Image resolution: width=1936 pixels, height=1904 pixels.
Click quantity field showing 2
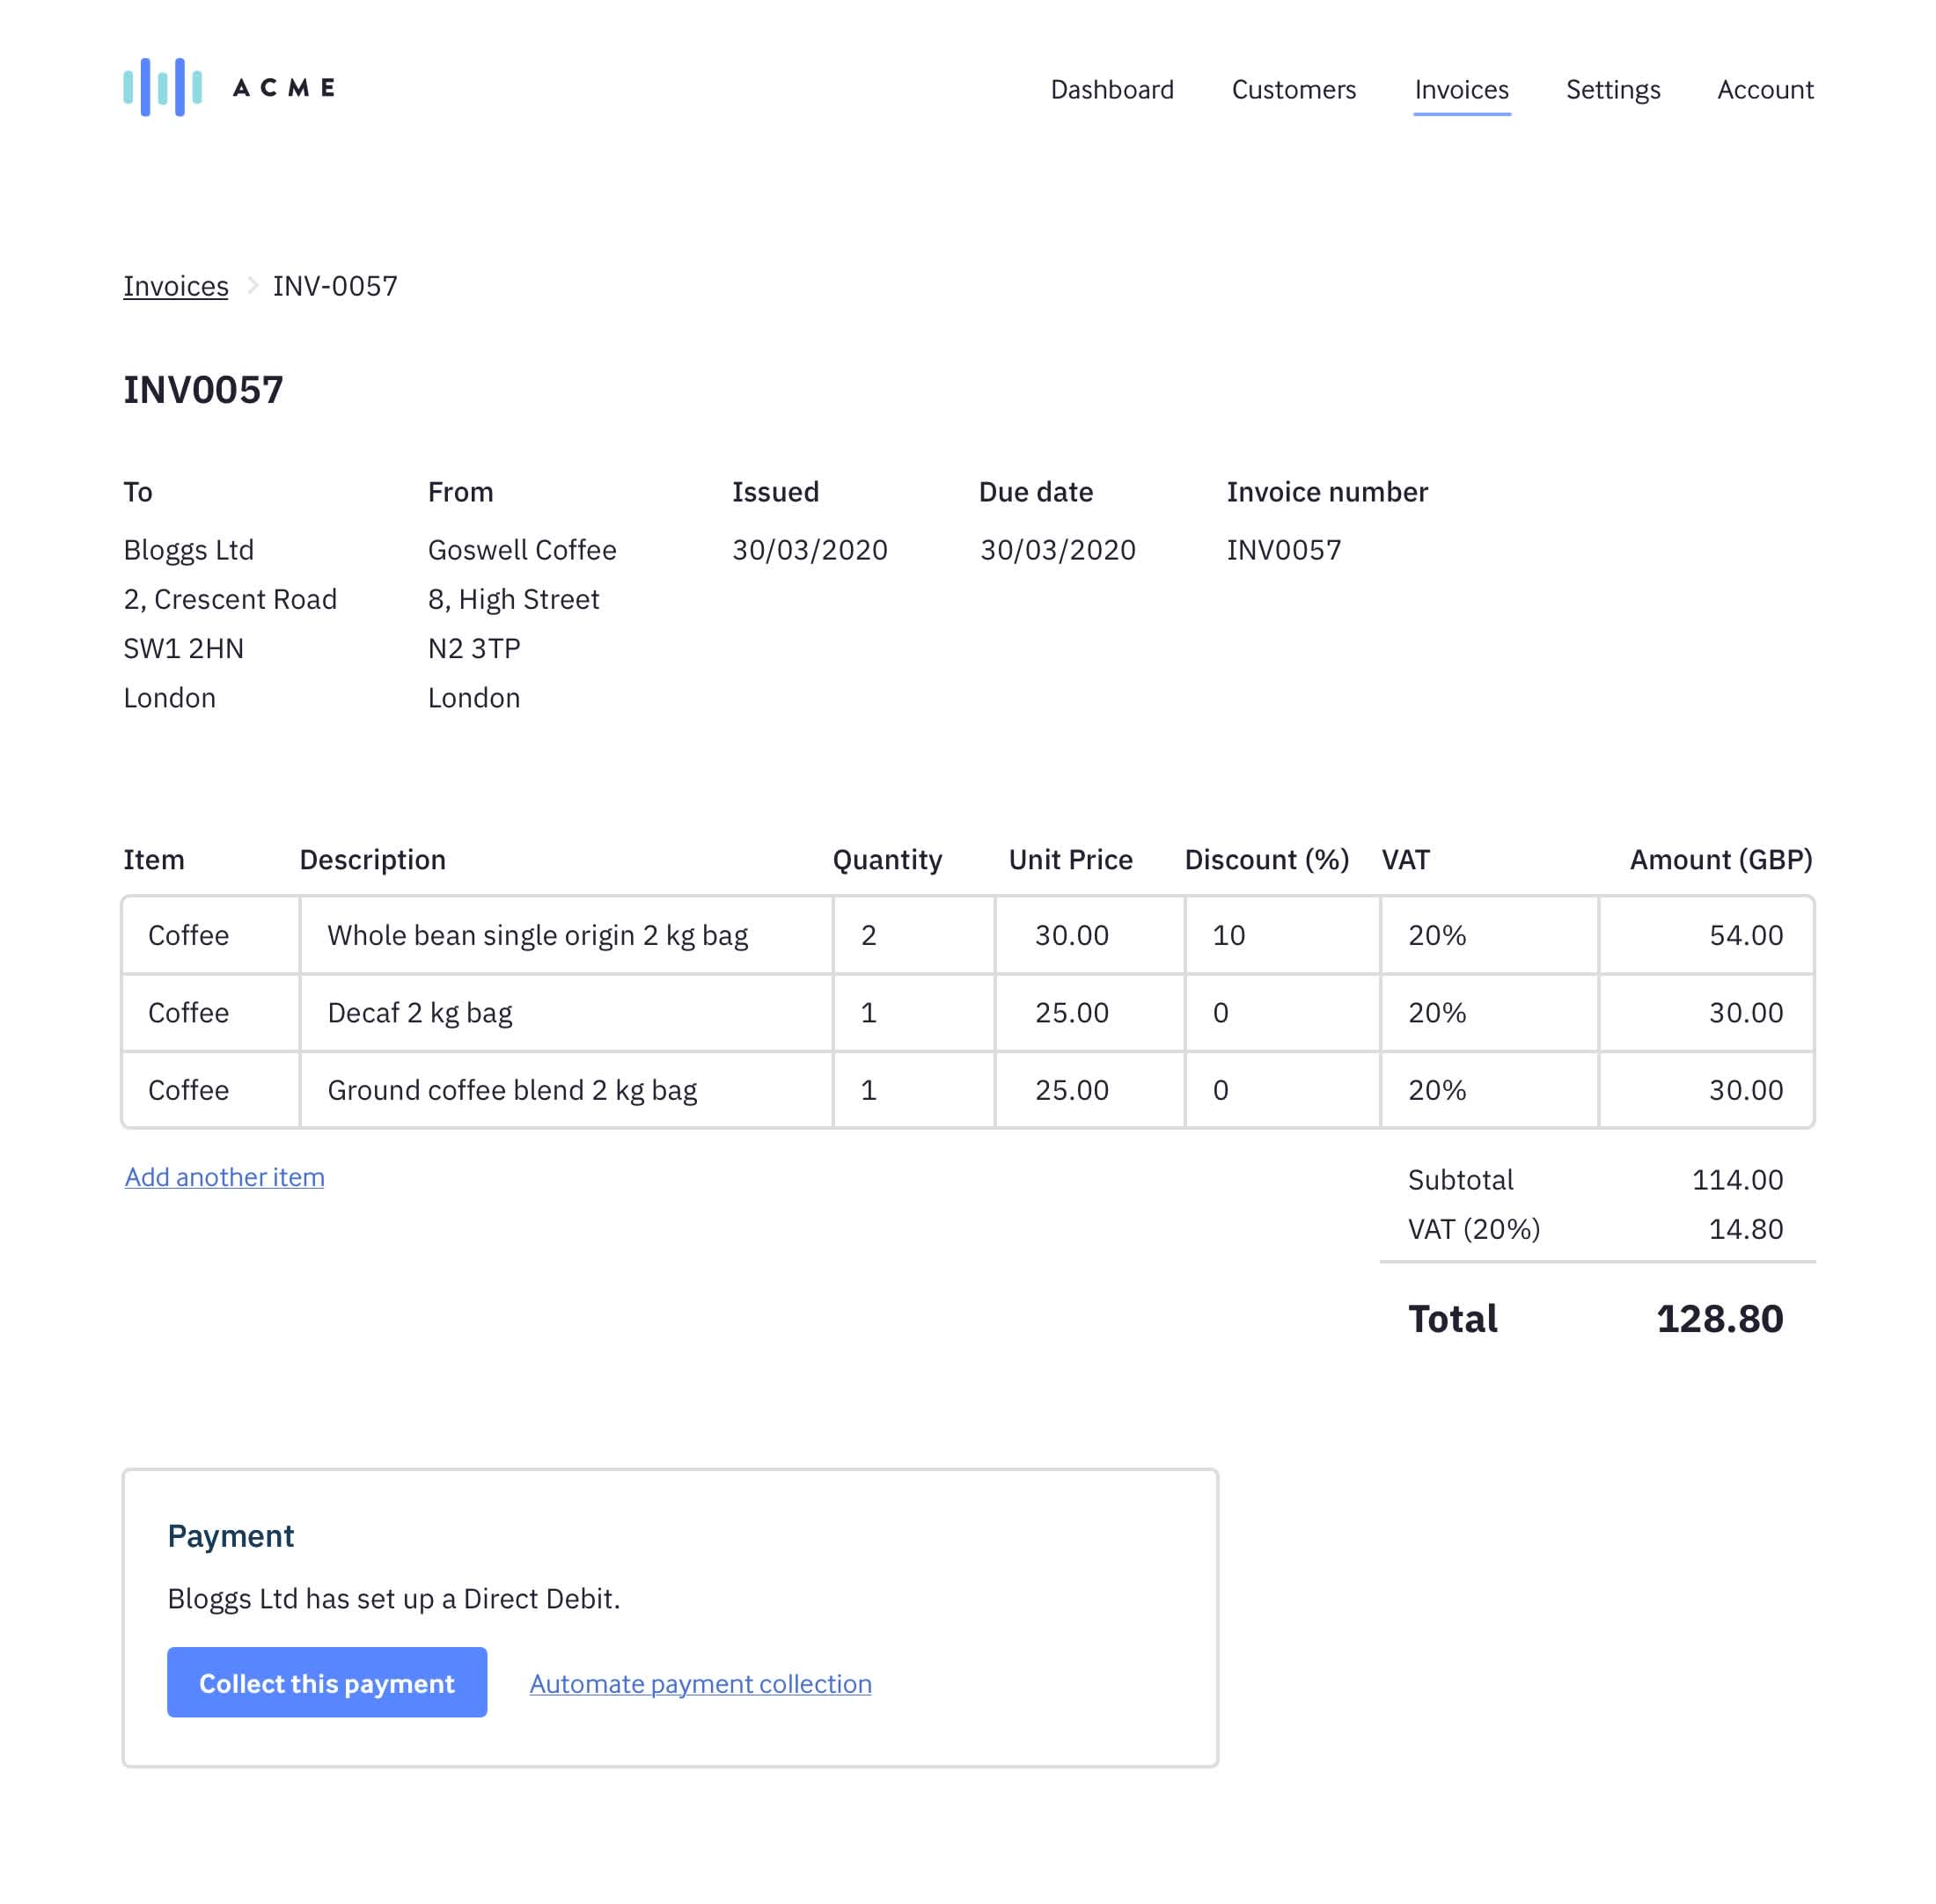(x=912, y=935)
